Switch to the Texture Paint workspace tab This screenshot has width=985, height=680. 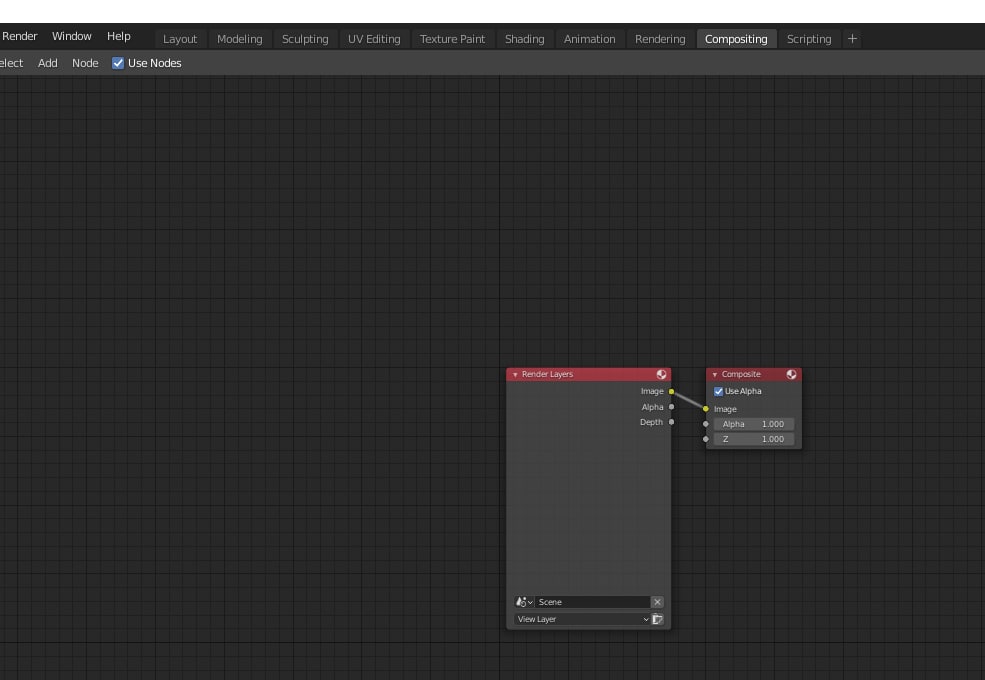(452, 39)
